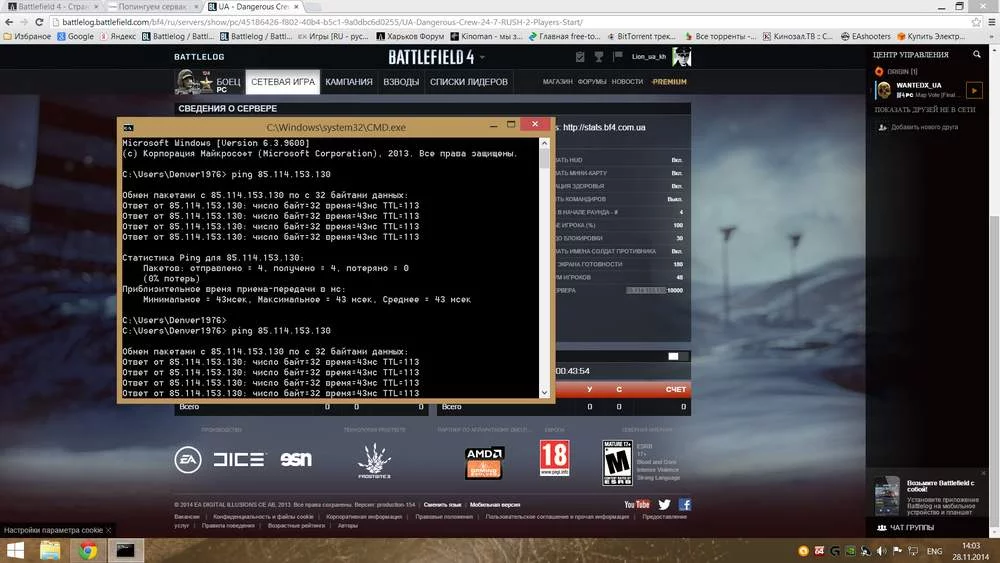Click the НОВОСТИ link
Image resolution: width=1000 pixels, height=563 pixels.
pos(627,82)
